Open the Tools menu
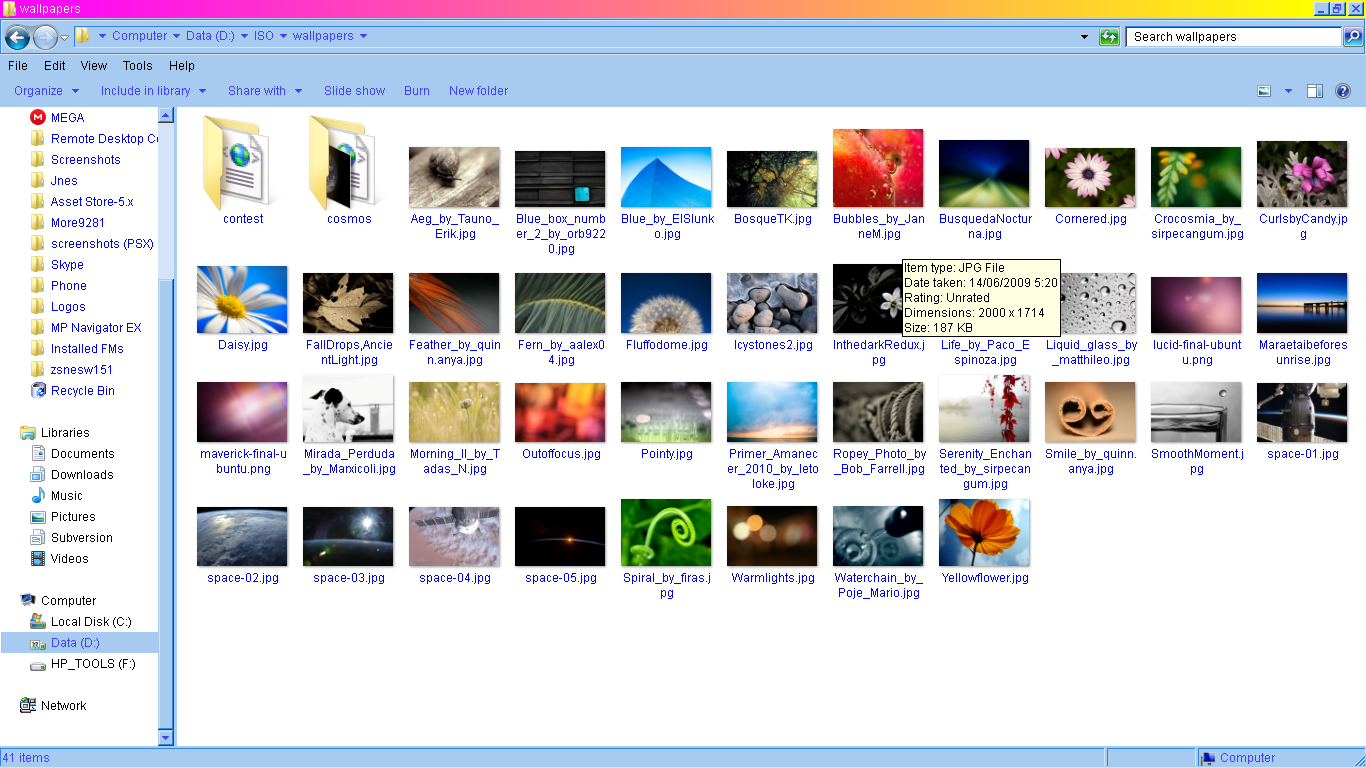Viewport: 1366px width, 768px height. click(x=138, y=66)
